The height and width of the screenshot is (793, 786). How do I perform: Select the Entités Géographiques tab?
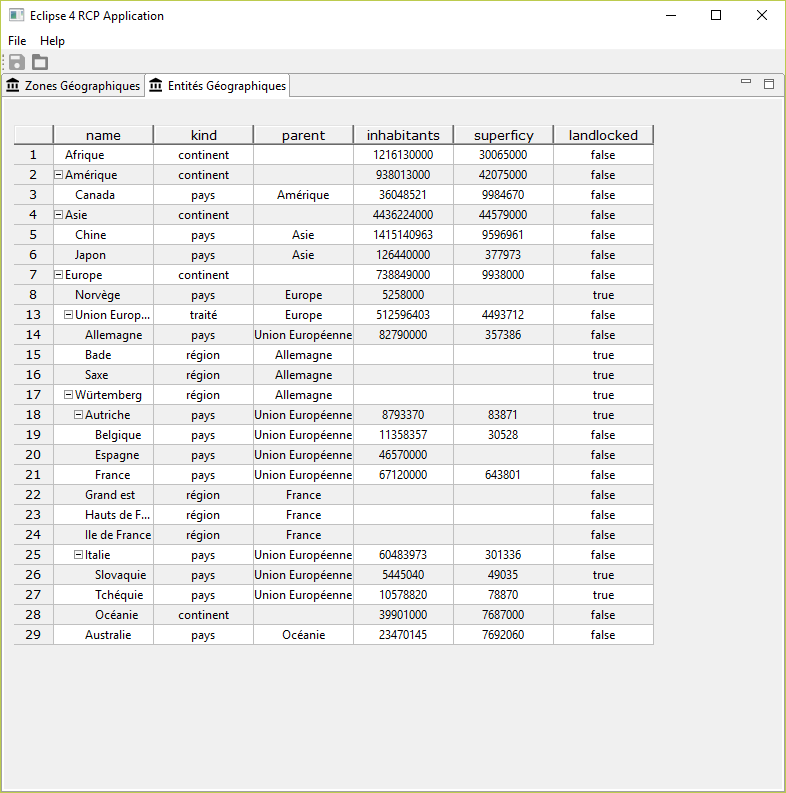(x=217, y=85)
